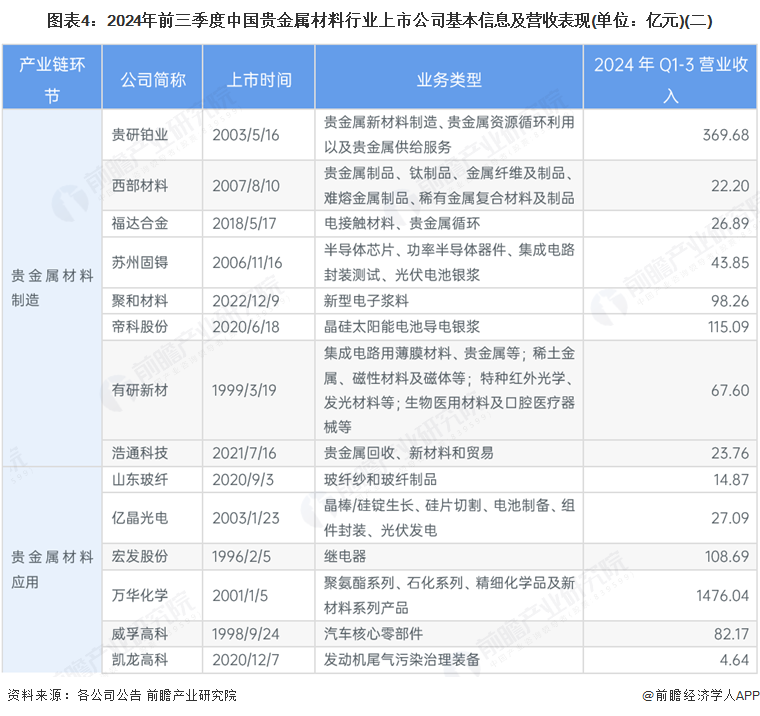Click listing date '2020/6/18'
The width and height of the screenshot is (760, 716).
tap(246, 327)
